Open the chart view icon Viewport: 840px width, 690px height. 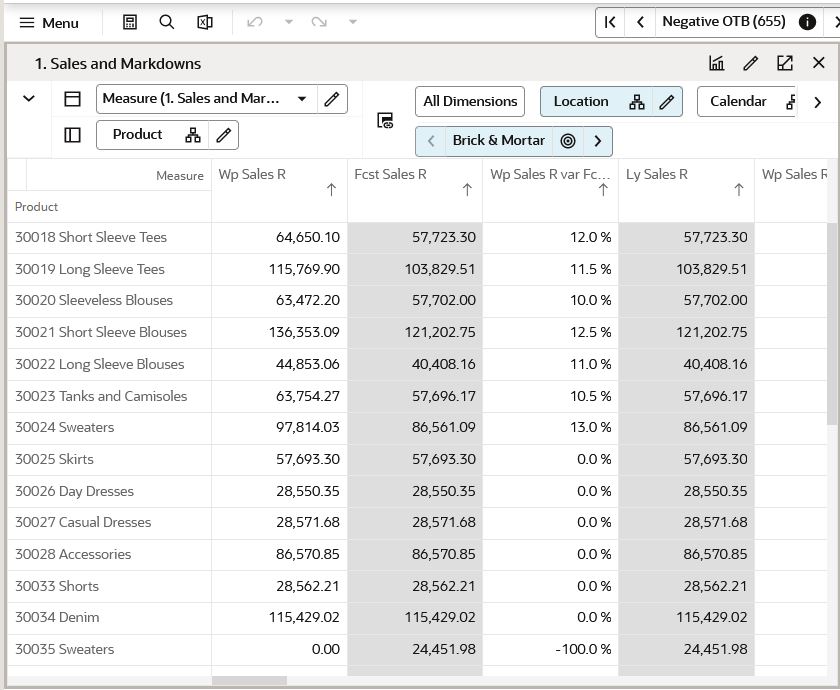point(717,63)
